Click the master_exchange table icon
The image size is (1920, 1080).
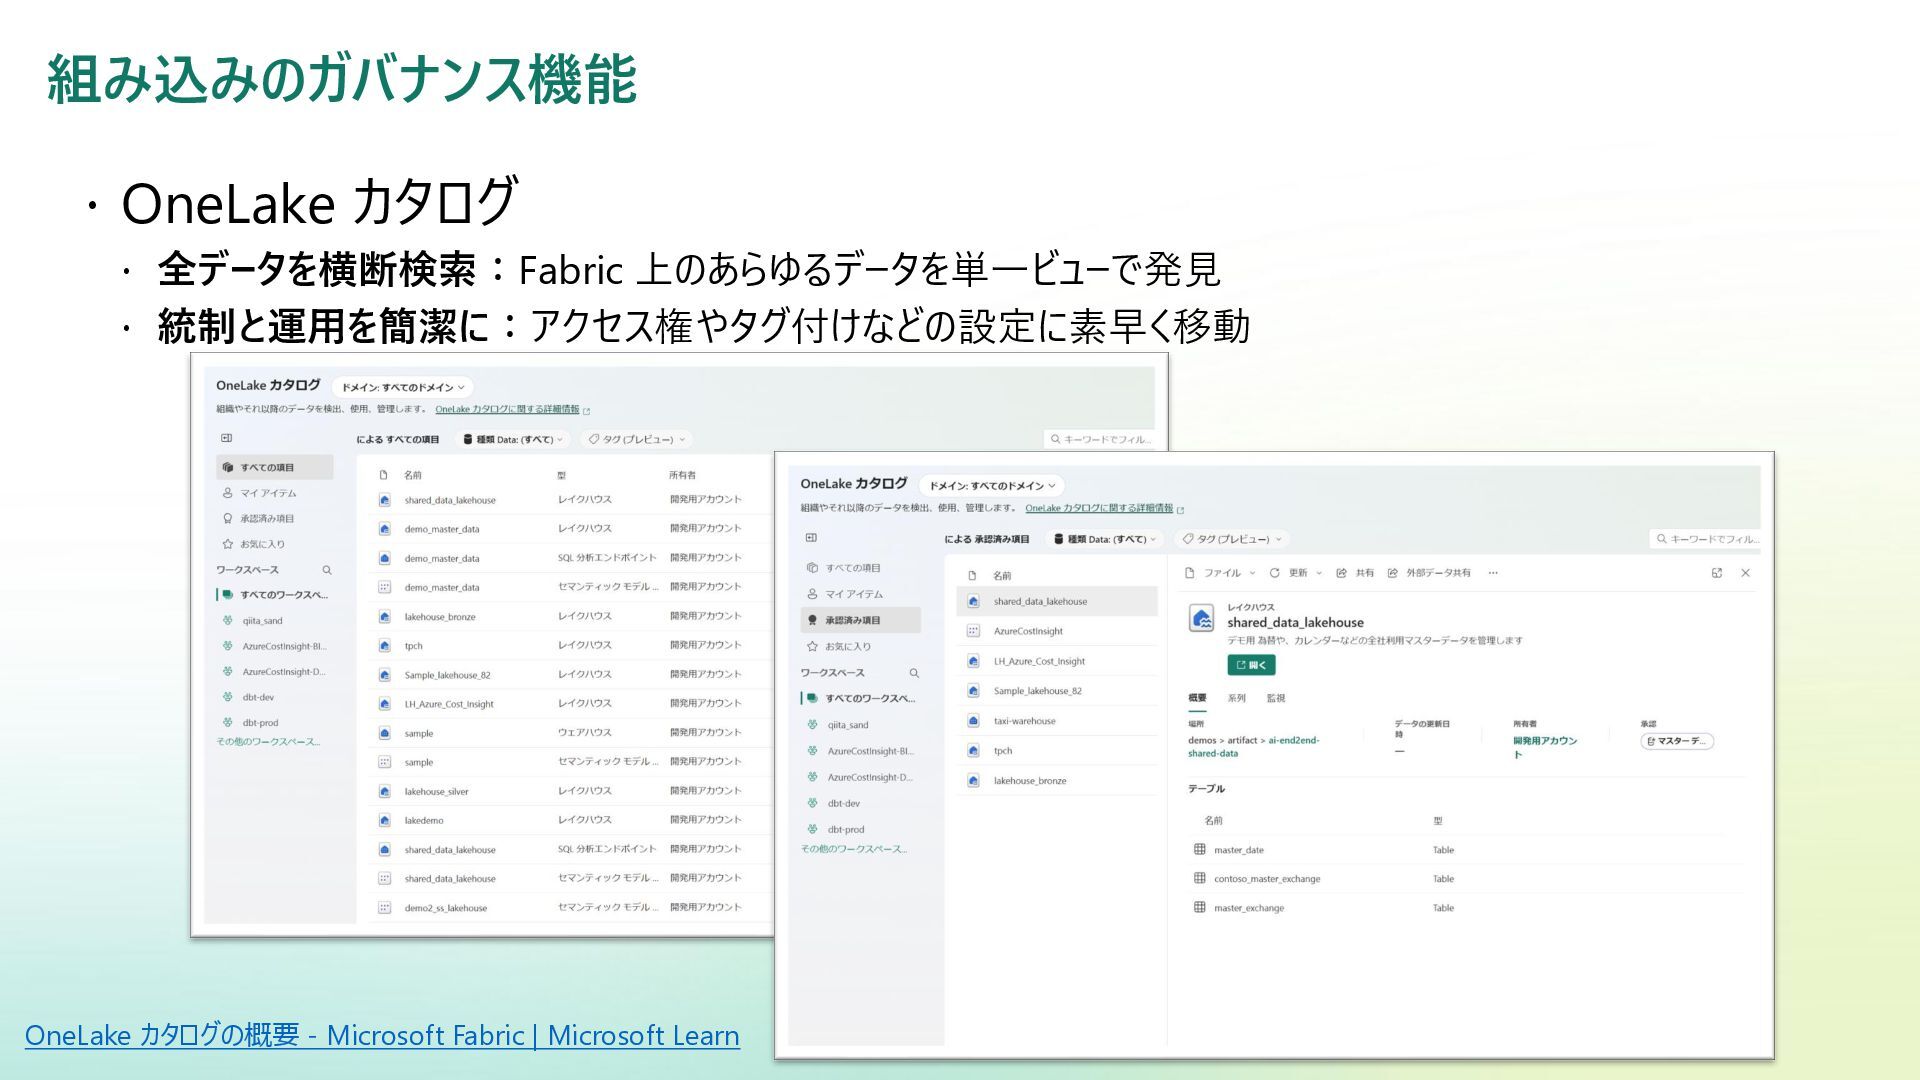1199,907
